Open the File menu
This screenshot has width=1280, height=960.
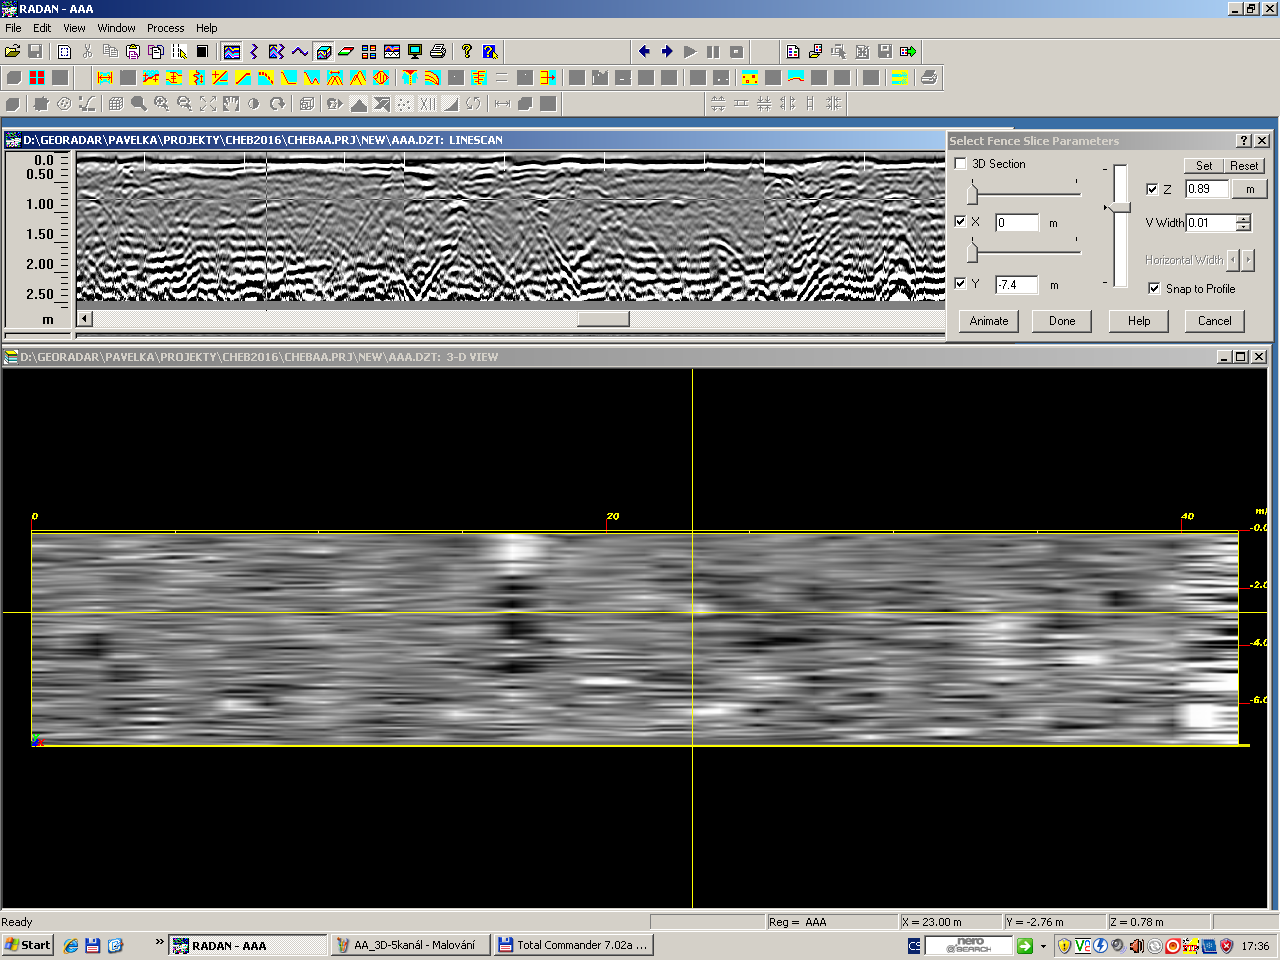[13, 28]
